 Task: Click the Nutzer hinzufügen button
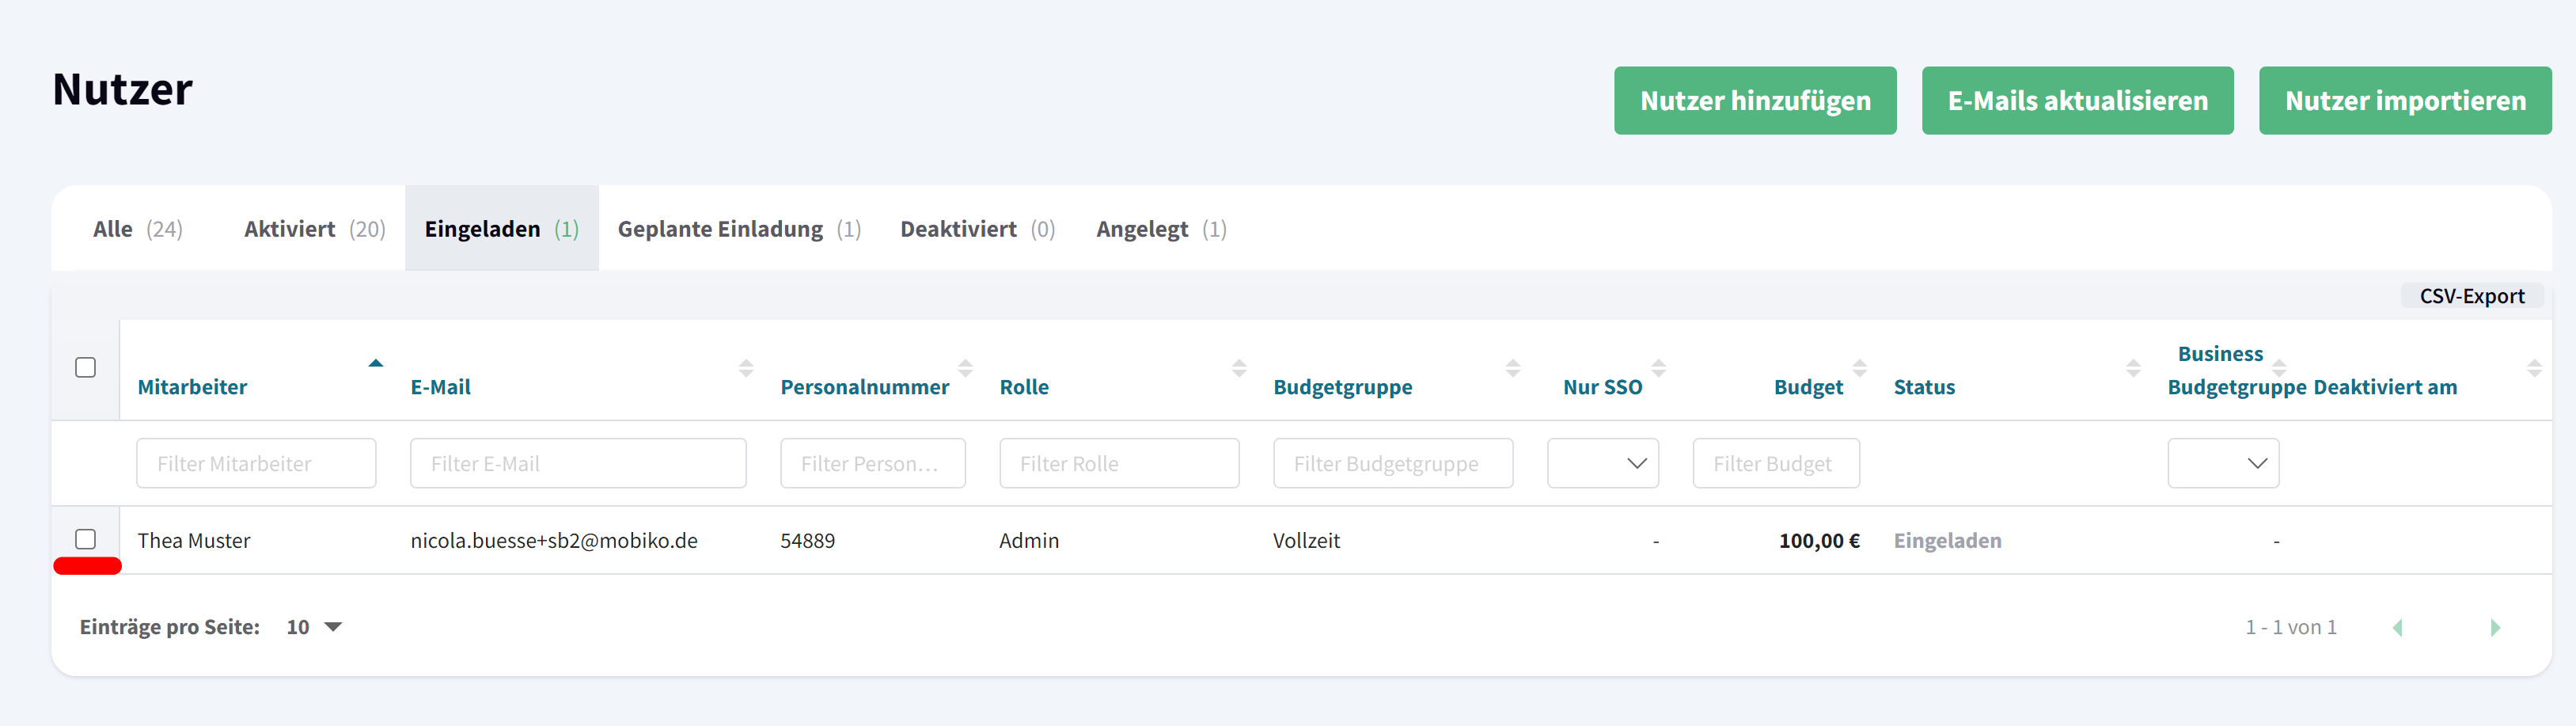[x=1754, y=101]
